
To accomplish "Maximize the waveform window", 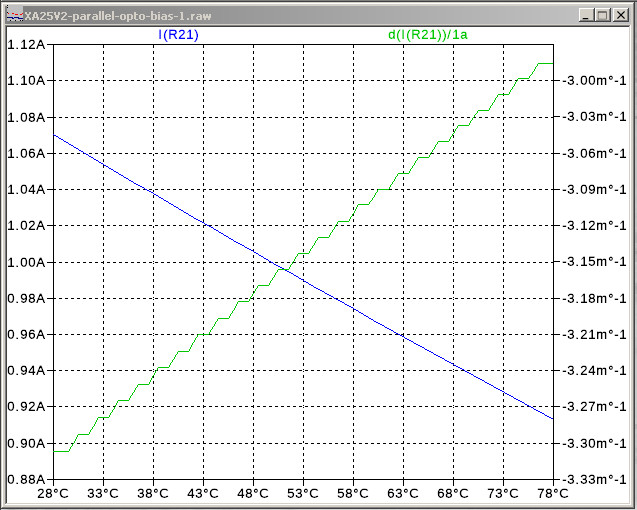I will click(603, 15).
